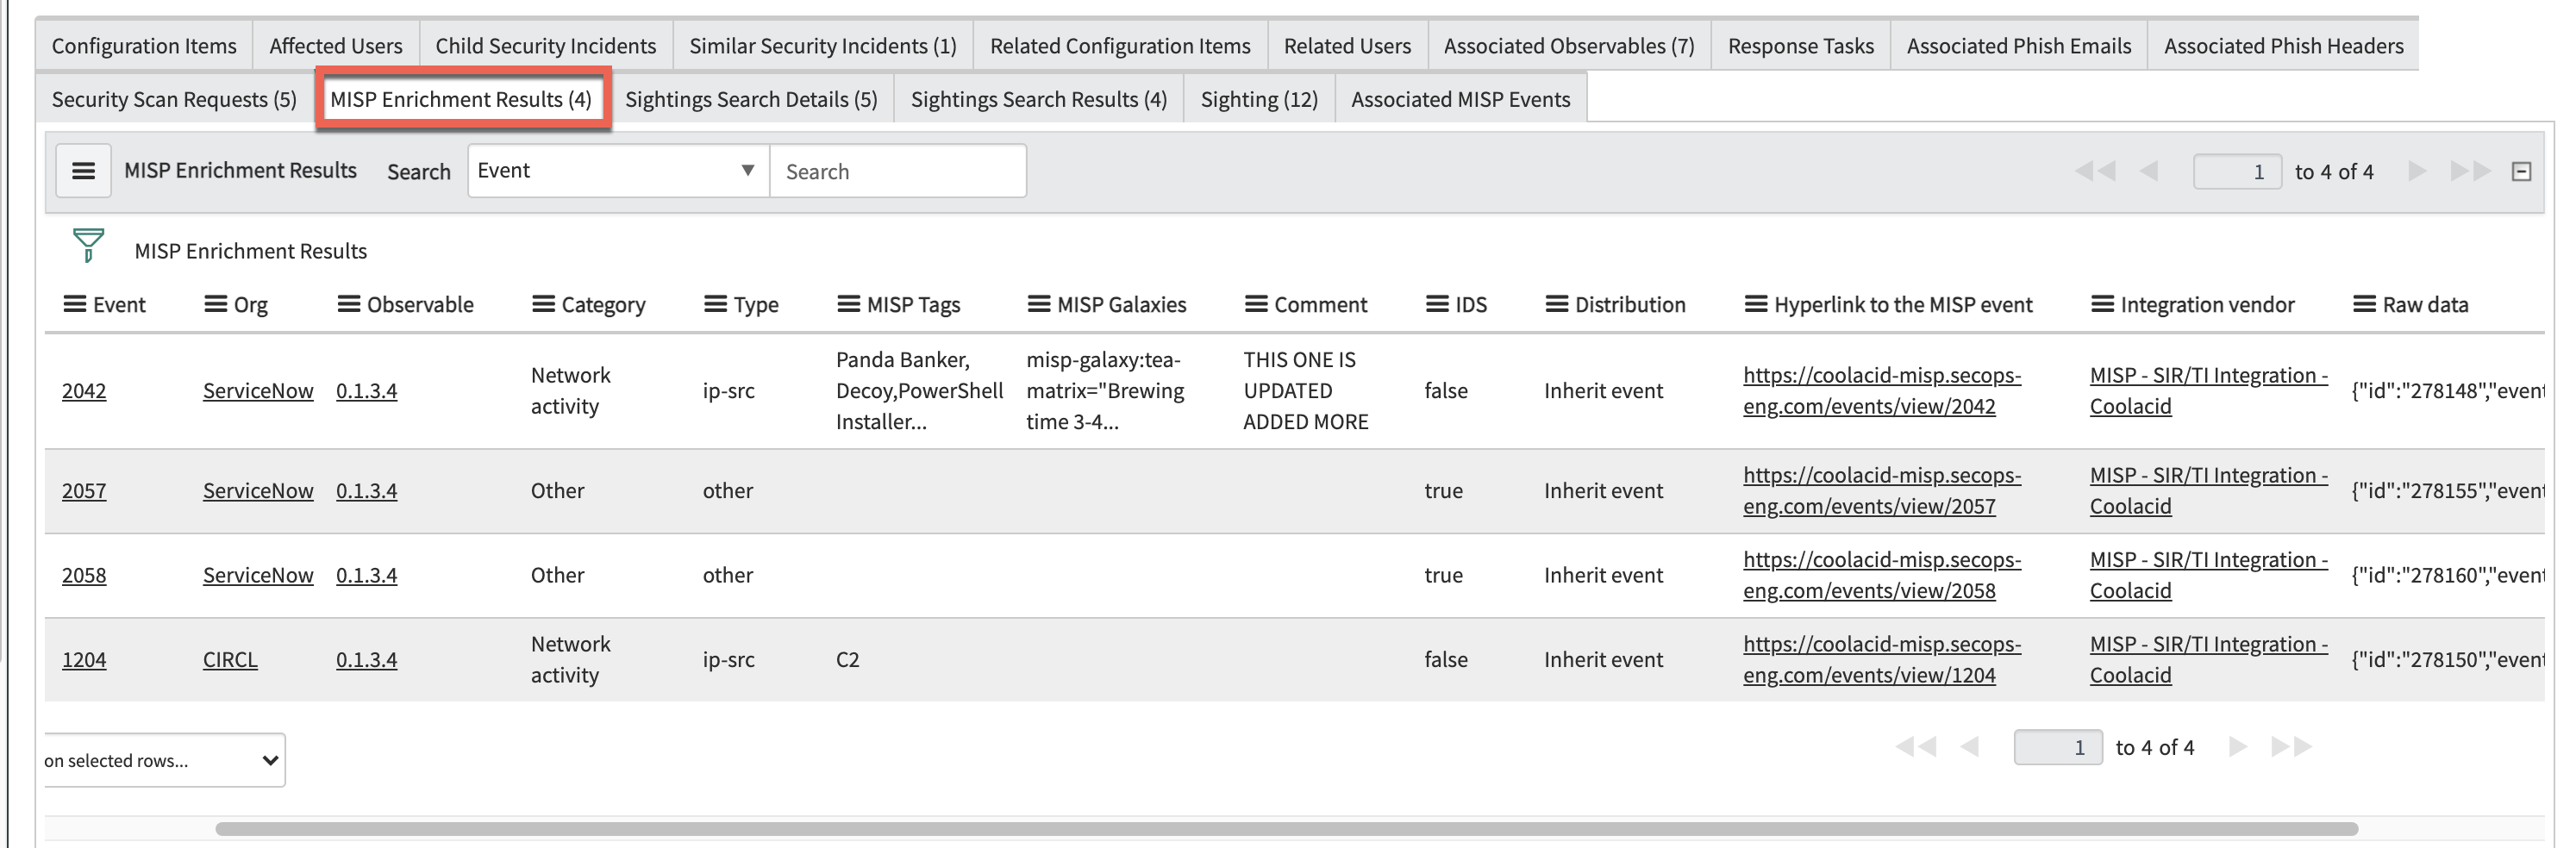Click the C2 tag cell in row 1204
This screenshot has height=848, width=2576.
(x=847, y=660)
